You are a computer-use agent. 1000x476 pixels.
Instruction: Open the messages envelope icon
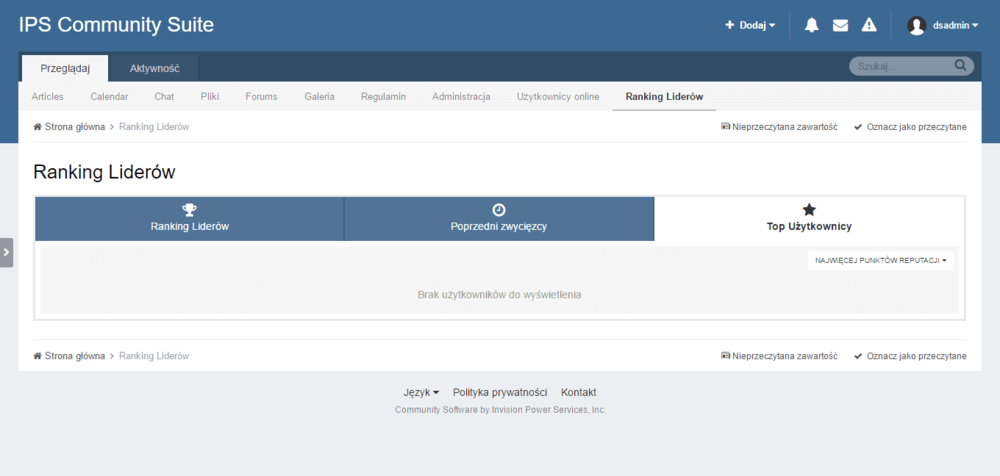point(841,26)
